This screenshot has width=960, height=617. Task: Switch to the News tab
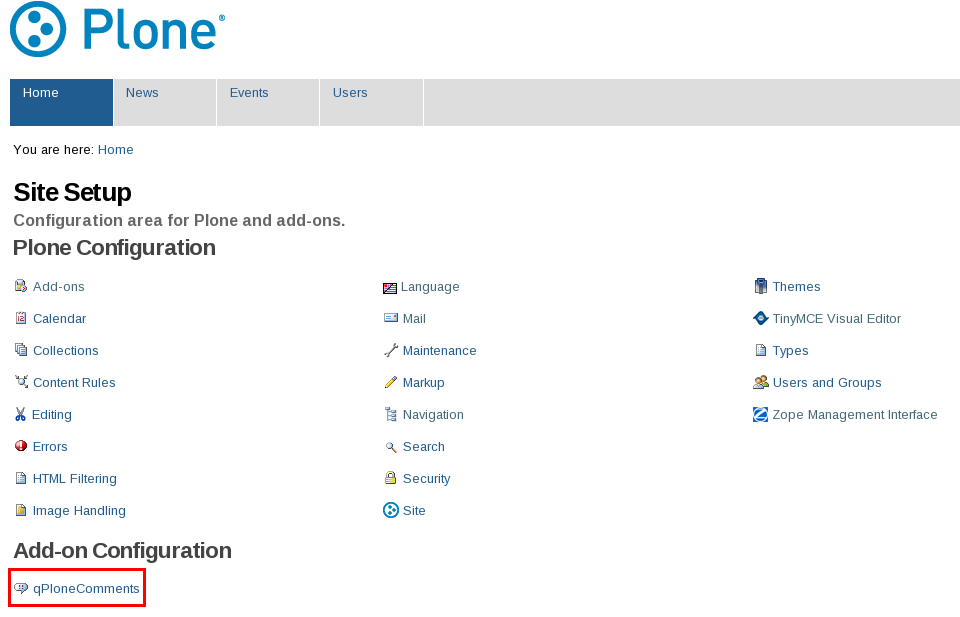coord(142,93)
